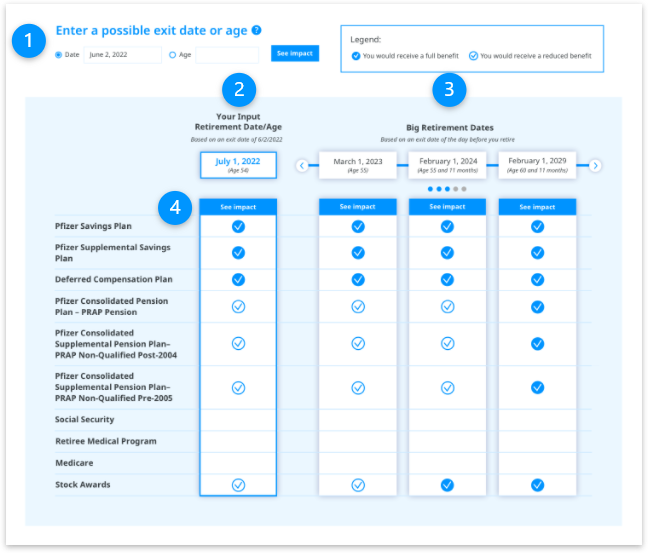Click the date input showing June 2, 2022
The width and height of the screenshot is (648, 553).
tap(122, 55)
